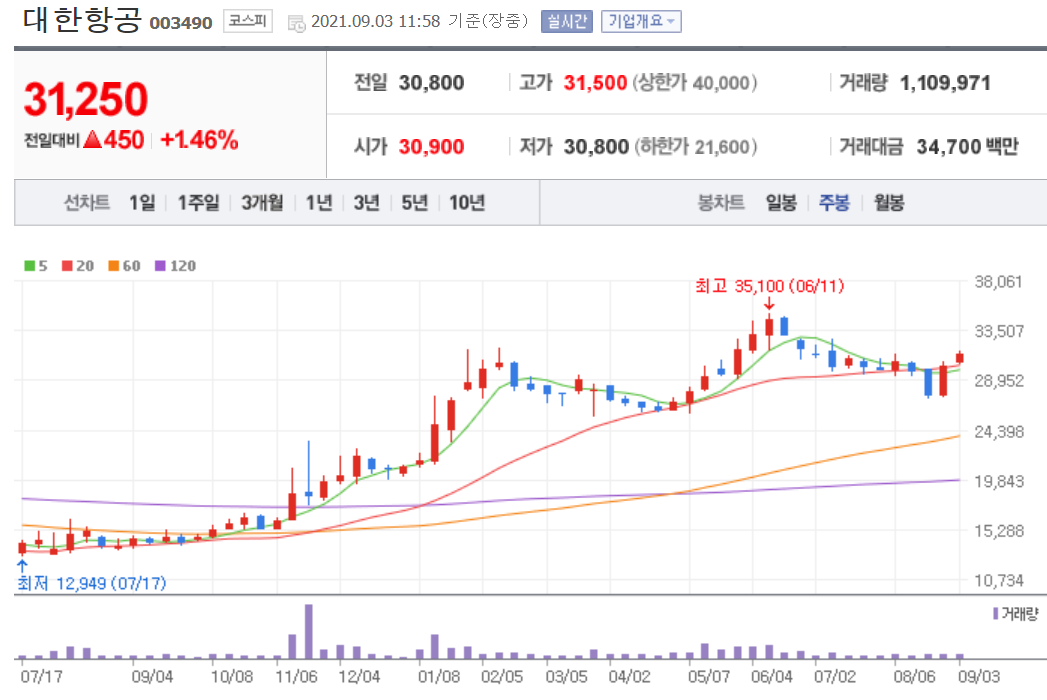
Task: Click the 01/08 date axis label
Action: coord(439,677)
